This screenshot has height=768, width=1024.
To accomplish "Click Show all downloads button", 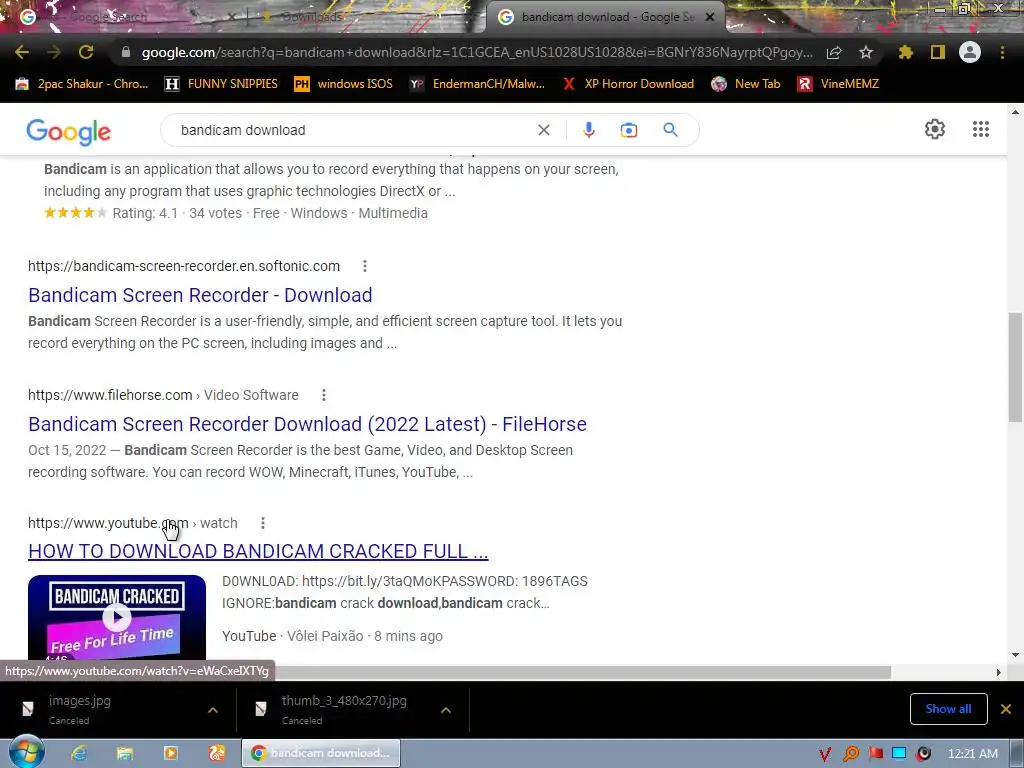I will [x=948, y=709].
